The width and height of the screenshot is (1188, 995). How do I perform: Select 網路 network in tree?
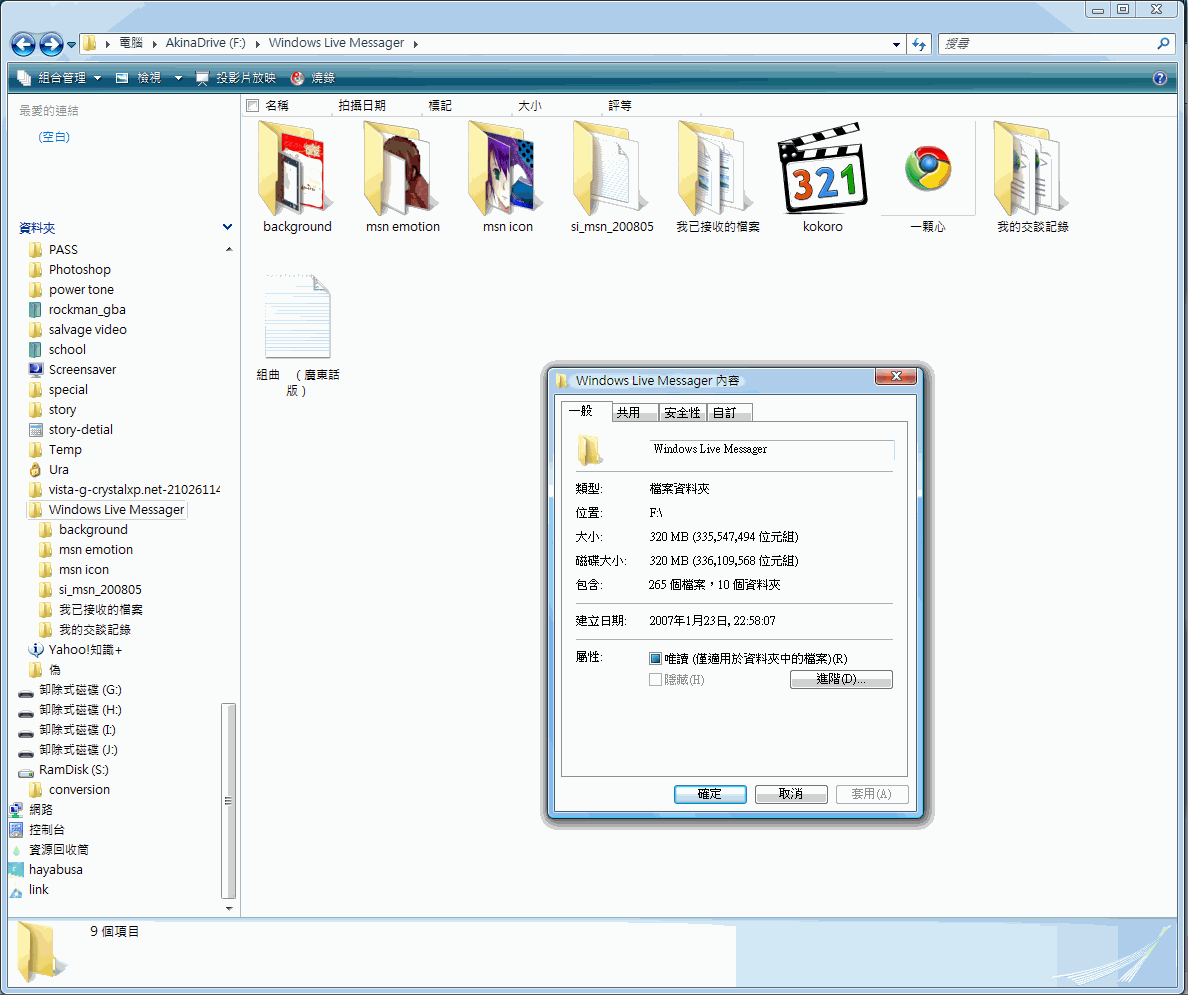click(41, 810)
